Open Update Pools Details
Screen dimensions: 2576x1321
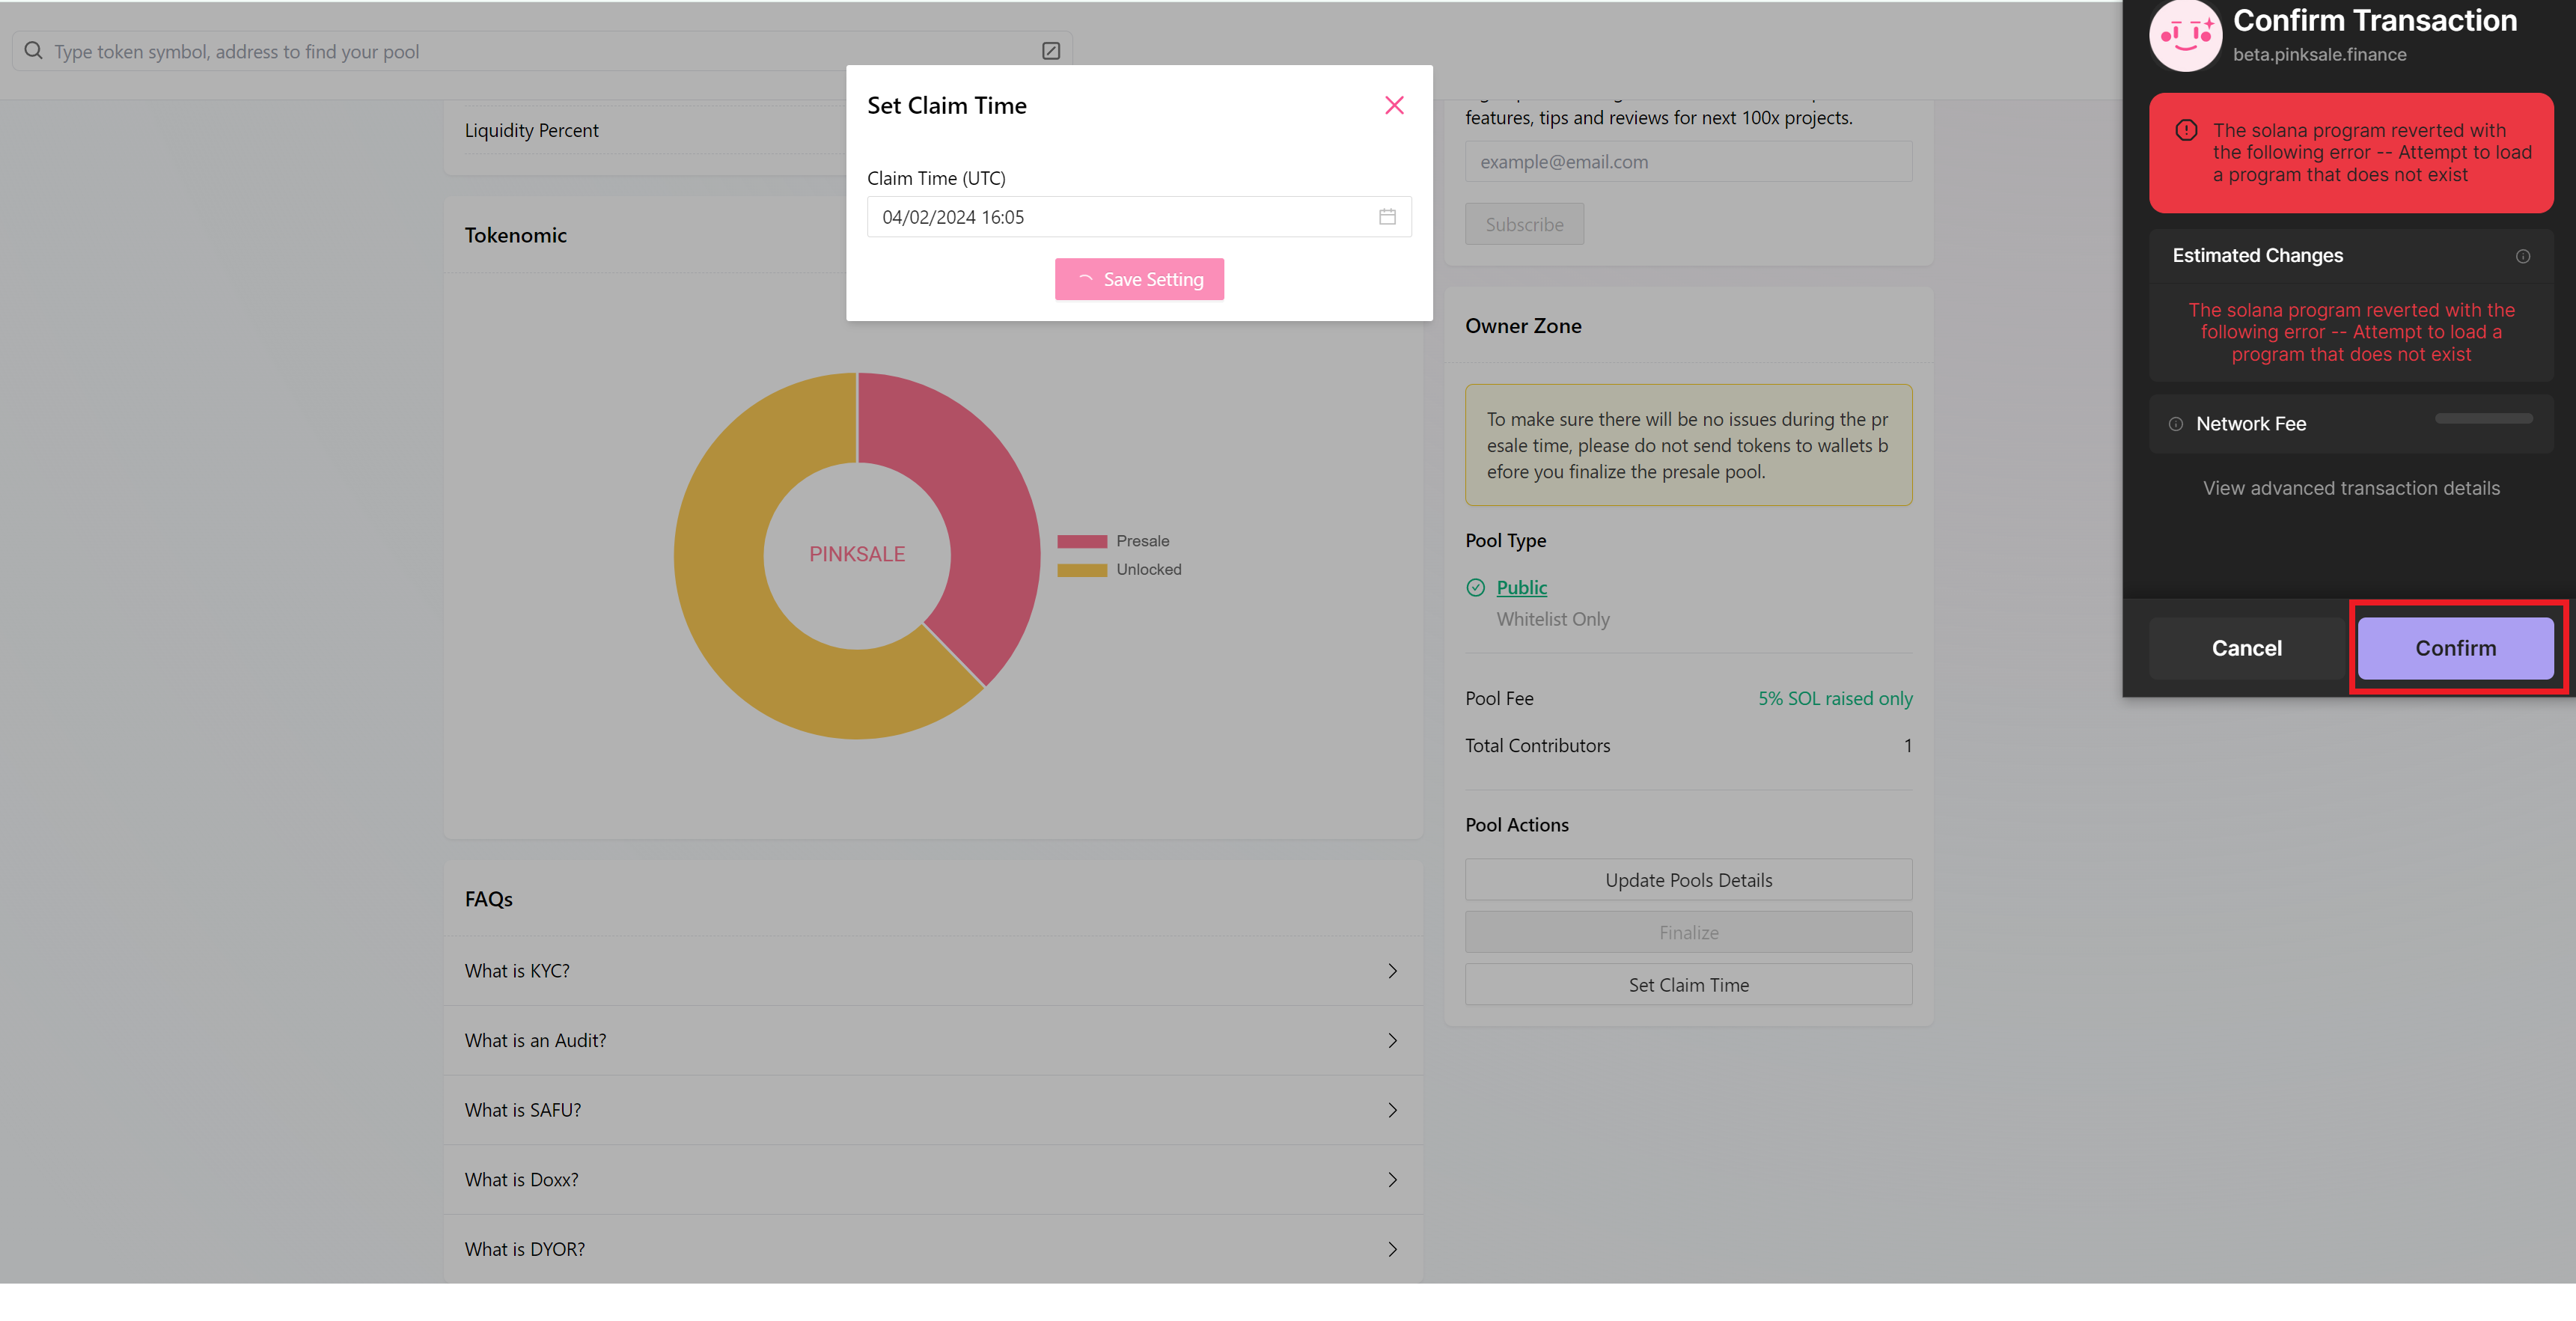pos(1688,880)
